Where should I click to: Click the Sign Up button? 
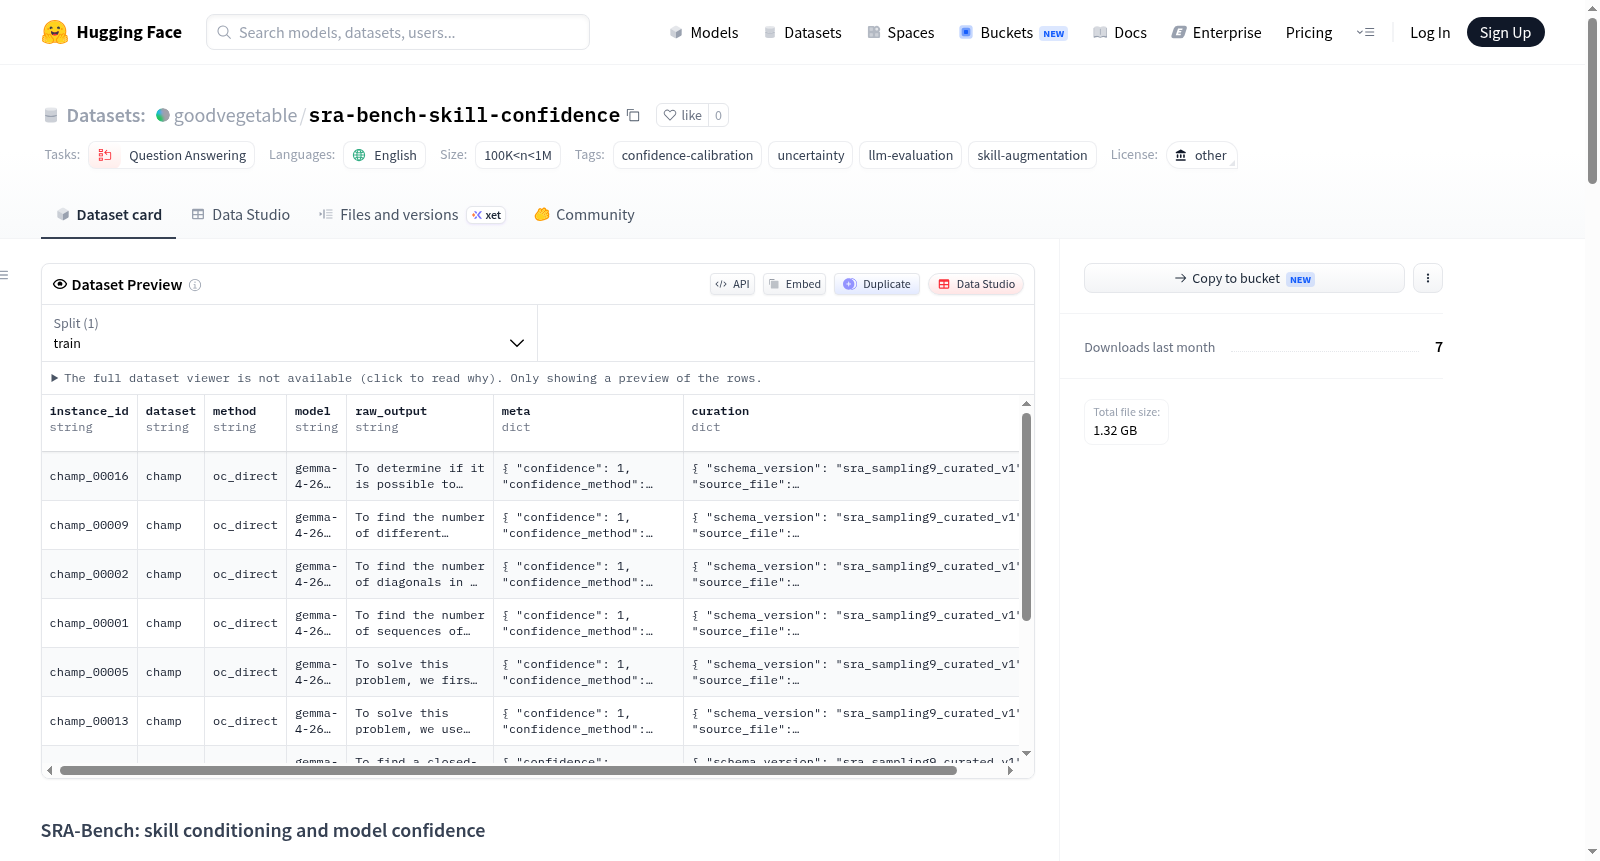click(x=1505, y=32)
